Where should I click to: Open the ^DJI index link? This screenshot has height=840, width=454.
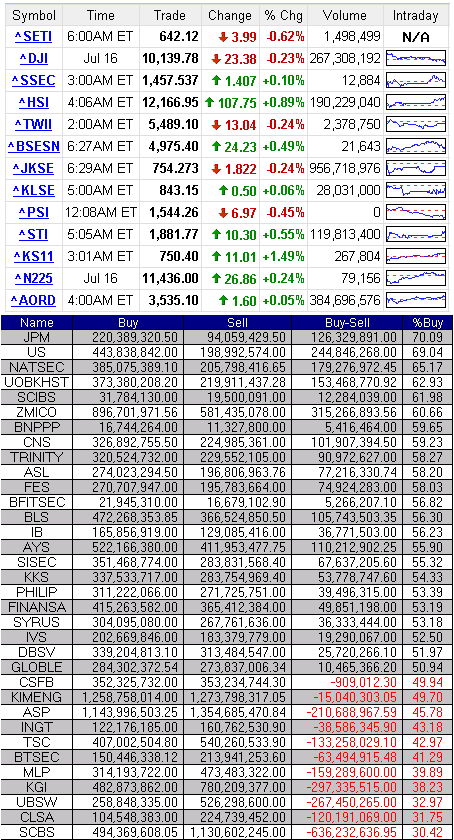click(33, 59)
